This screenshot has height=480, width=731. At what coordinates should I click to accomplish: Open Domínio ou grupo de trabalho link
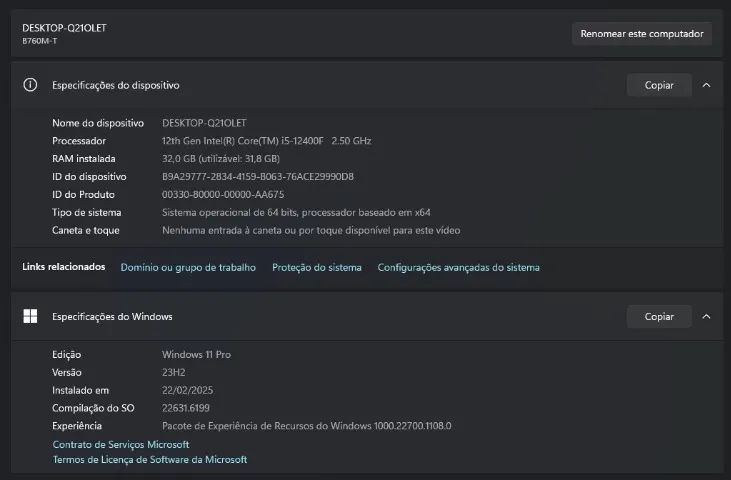188,267
